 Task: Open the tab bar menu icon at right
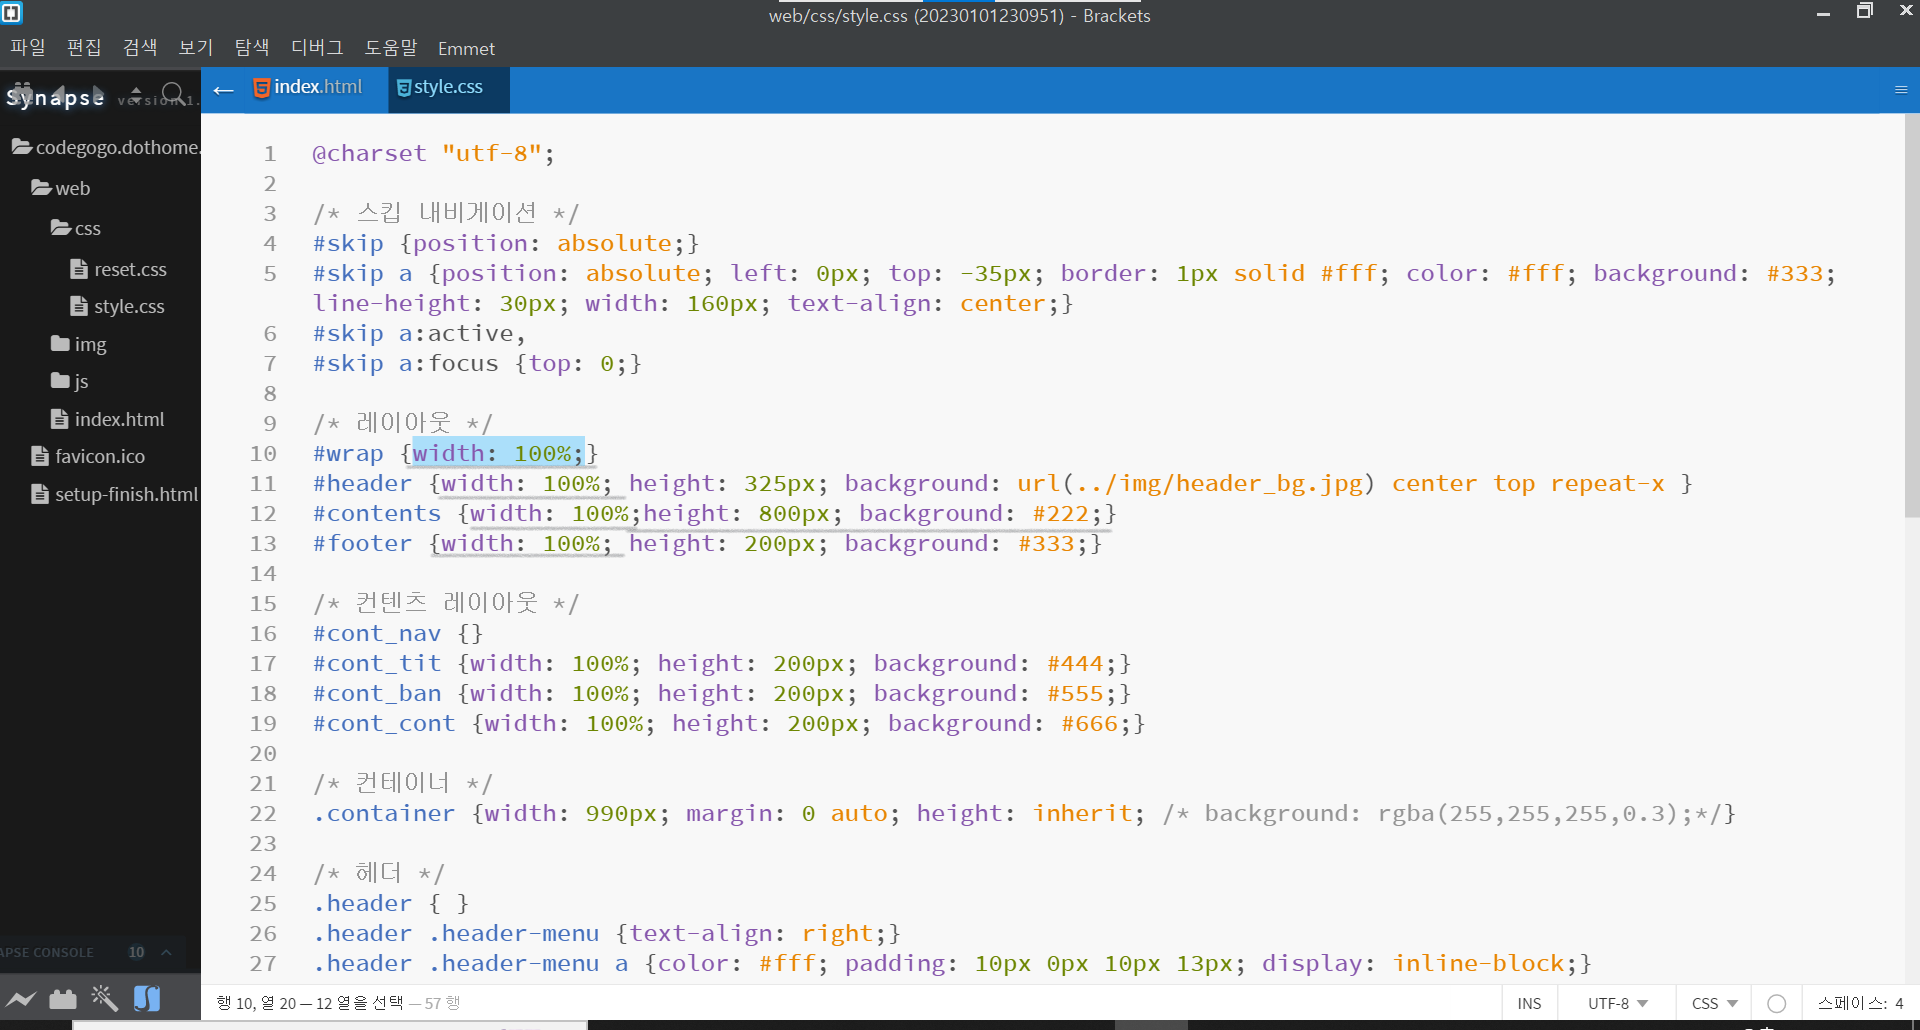pos(1901,90)
